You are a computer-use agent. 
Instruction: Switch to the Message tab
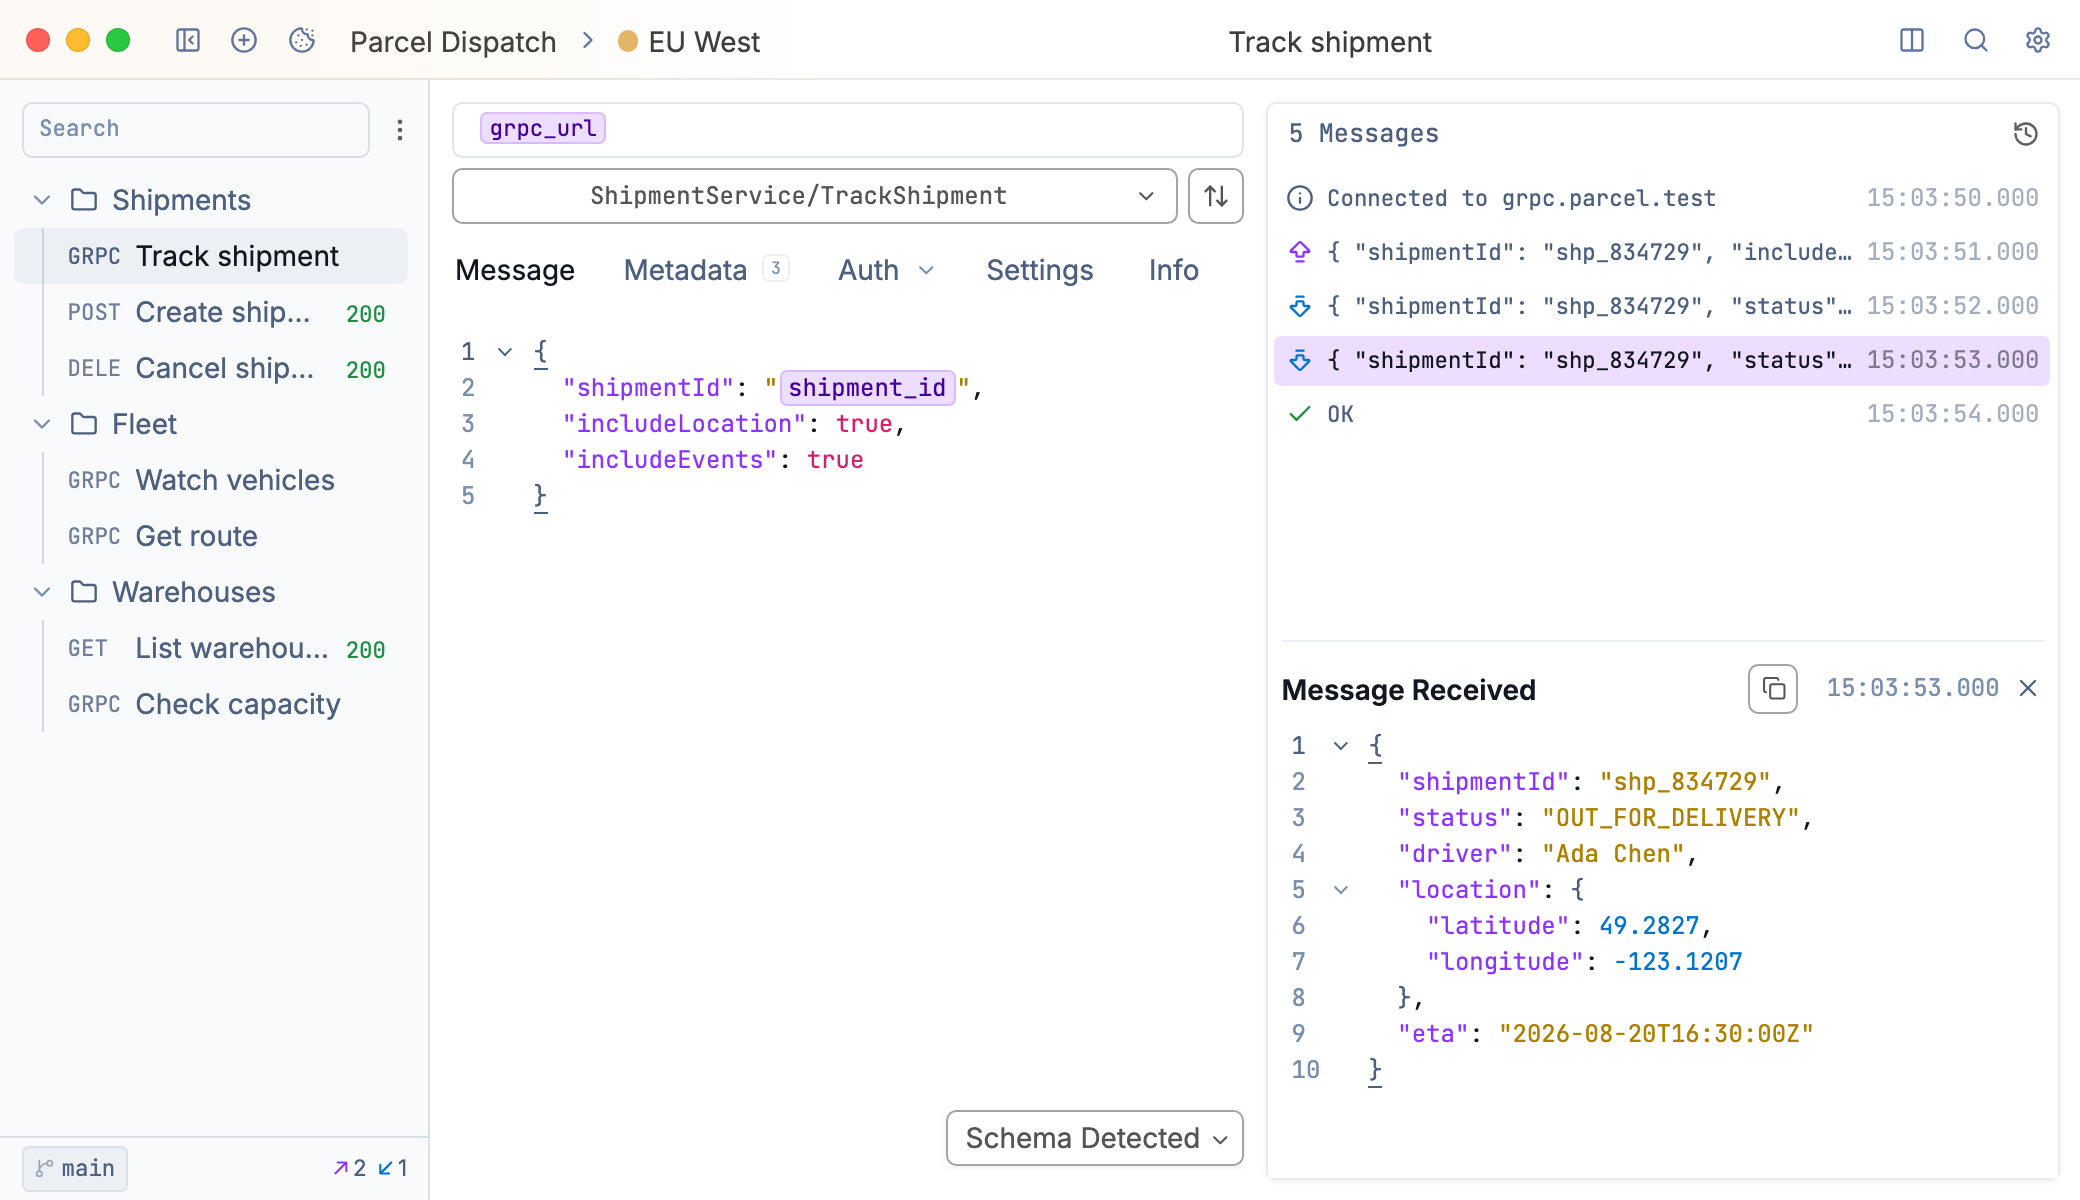click(x=515, y=270)
